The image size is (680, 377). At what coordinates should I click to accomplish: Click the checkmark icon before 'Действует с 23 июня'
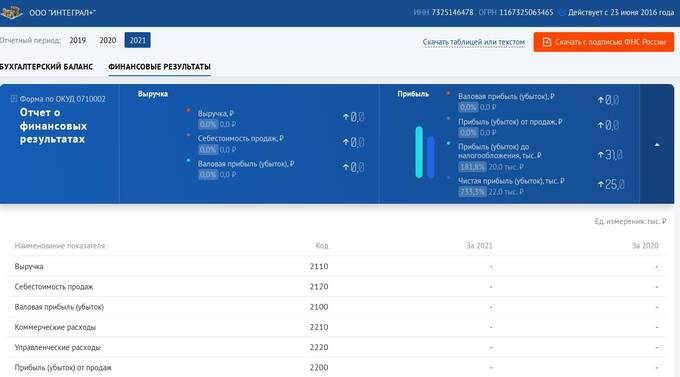click(562, 13)
